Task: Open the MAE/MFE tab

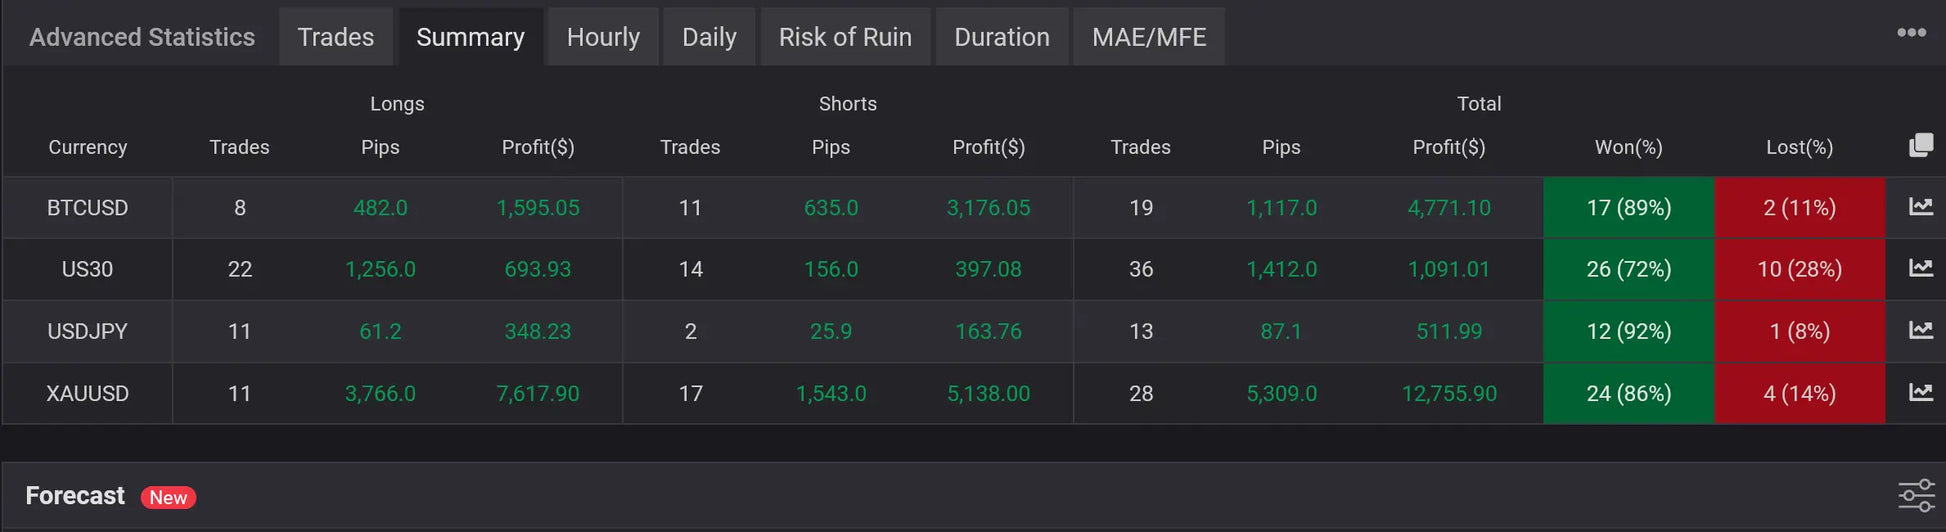Action: 1149,37
